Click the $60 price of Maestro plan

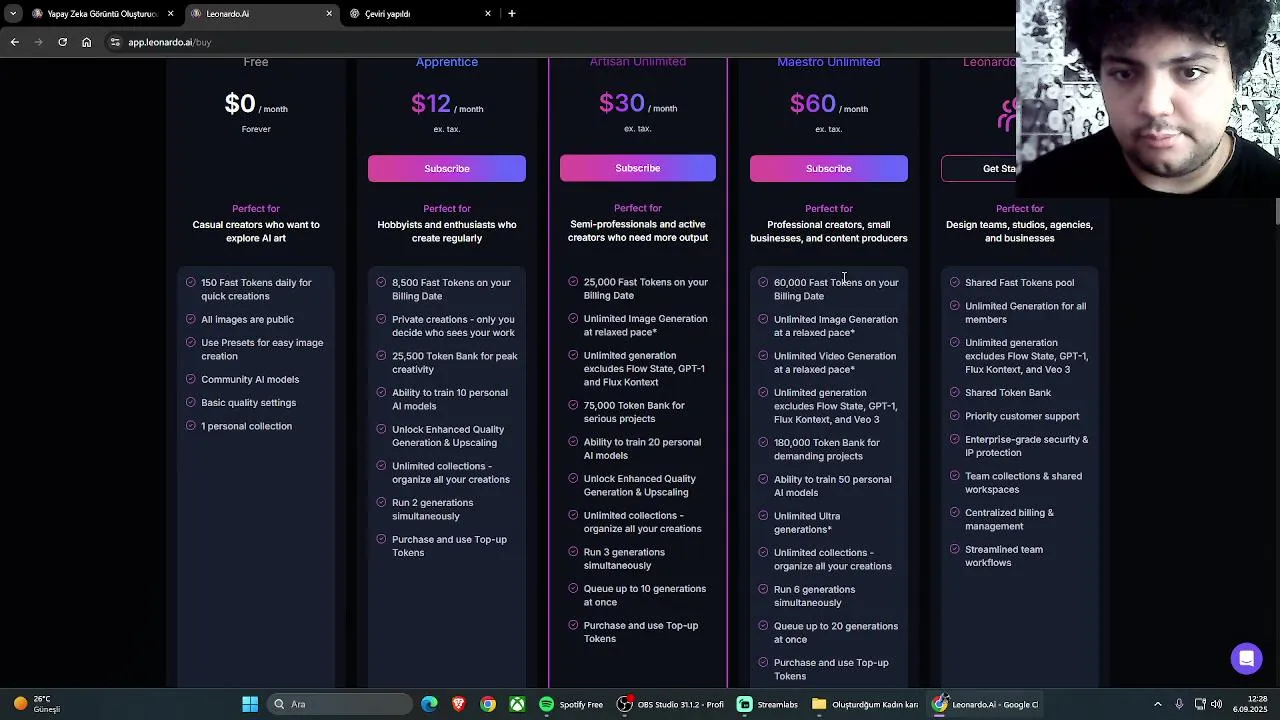pyautogui.click(x=812, y=103)
